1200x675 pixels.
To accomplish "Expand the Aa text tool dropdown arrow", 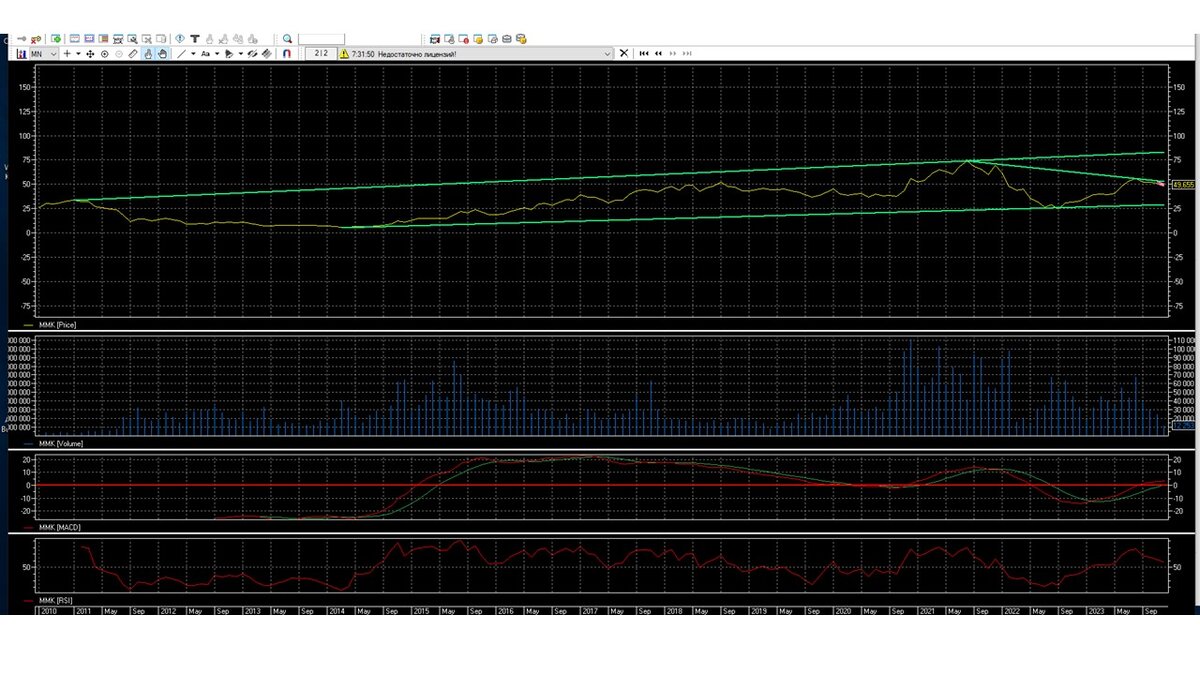I will 217,53.
